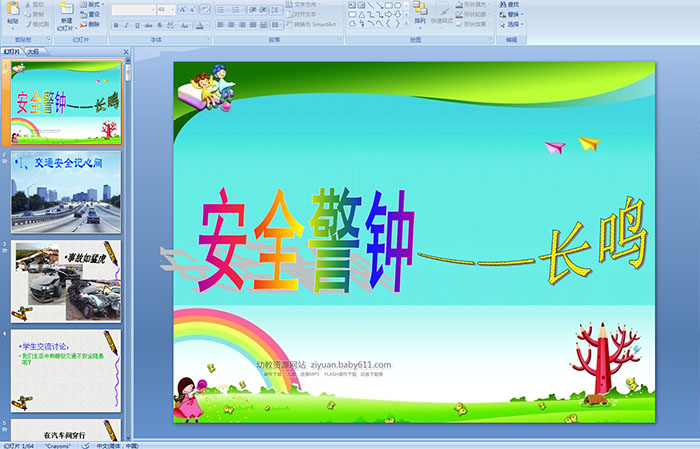700x449 pixels.
Task: Click the New Slide (新建幻灯片) icon
Action: (67, 9)
